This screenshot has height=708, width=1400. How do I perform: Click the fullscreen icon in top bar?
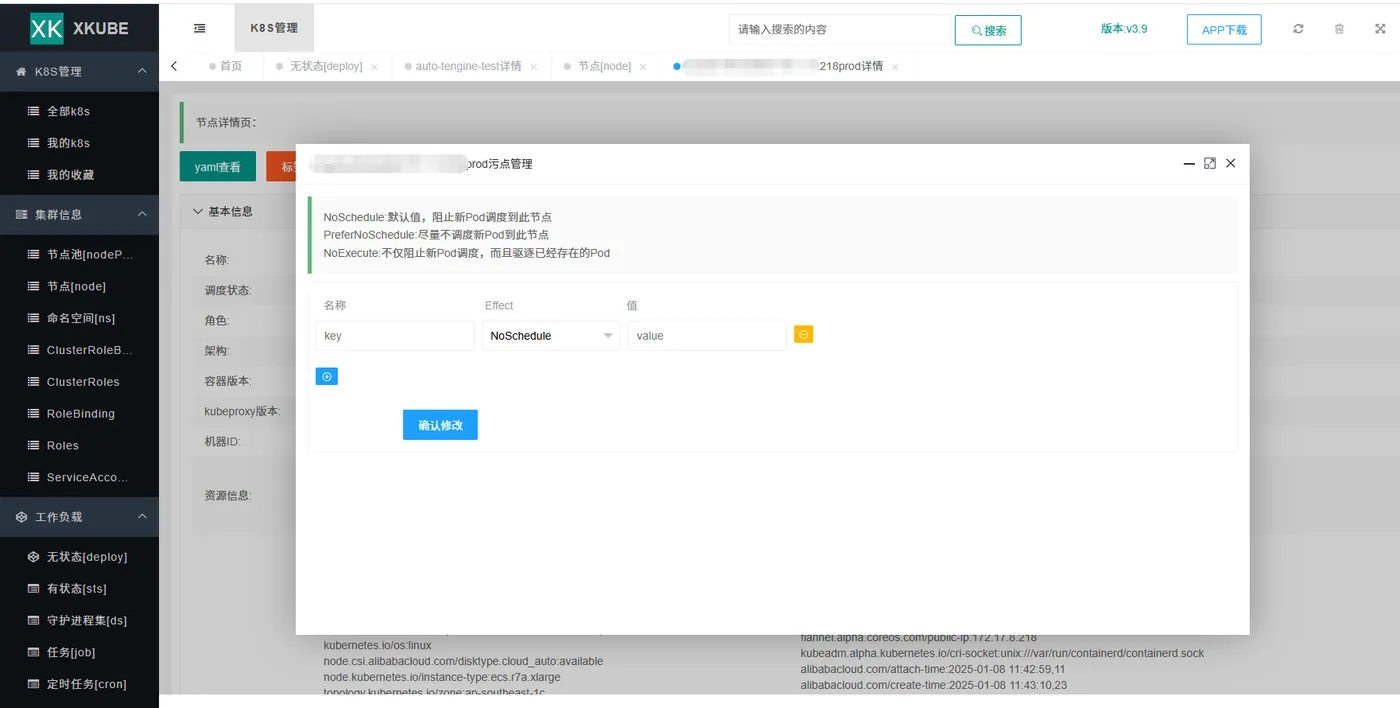point(1380,29)
